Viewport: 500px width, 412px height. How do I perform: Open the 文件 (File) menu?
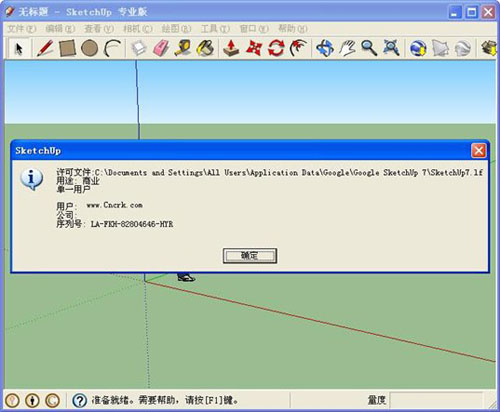pos(22,29)
